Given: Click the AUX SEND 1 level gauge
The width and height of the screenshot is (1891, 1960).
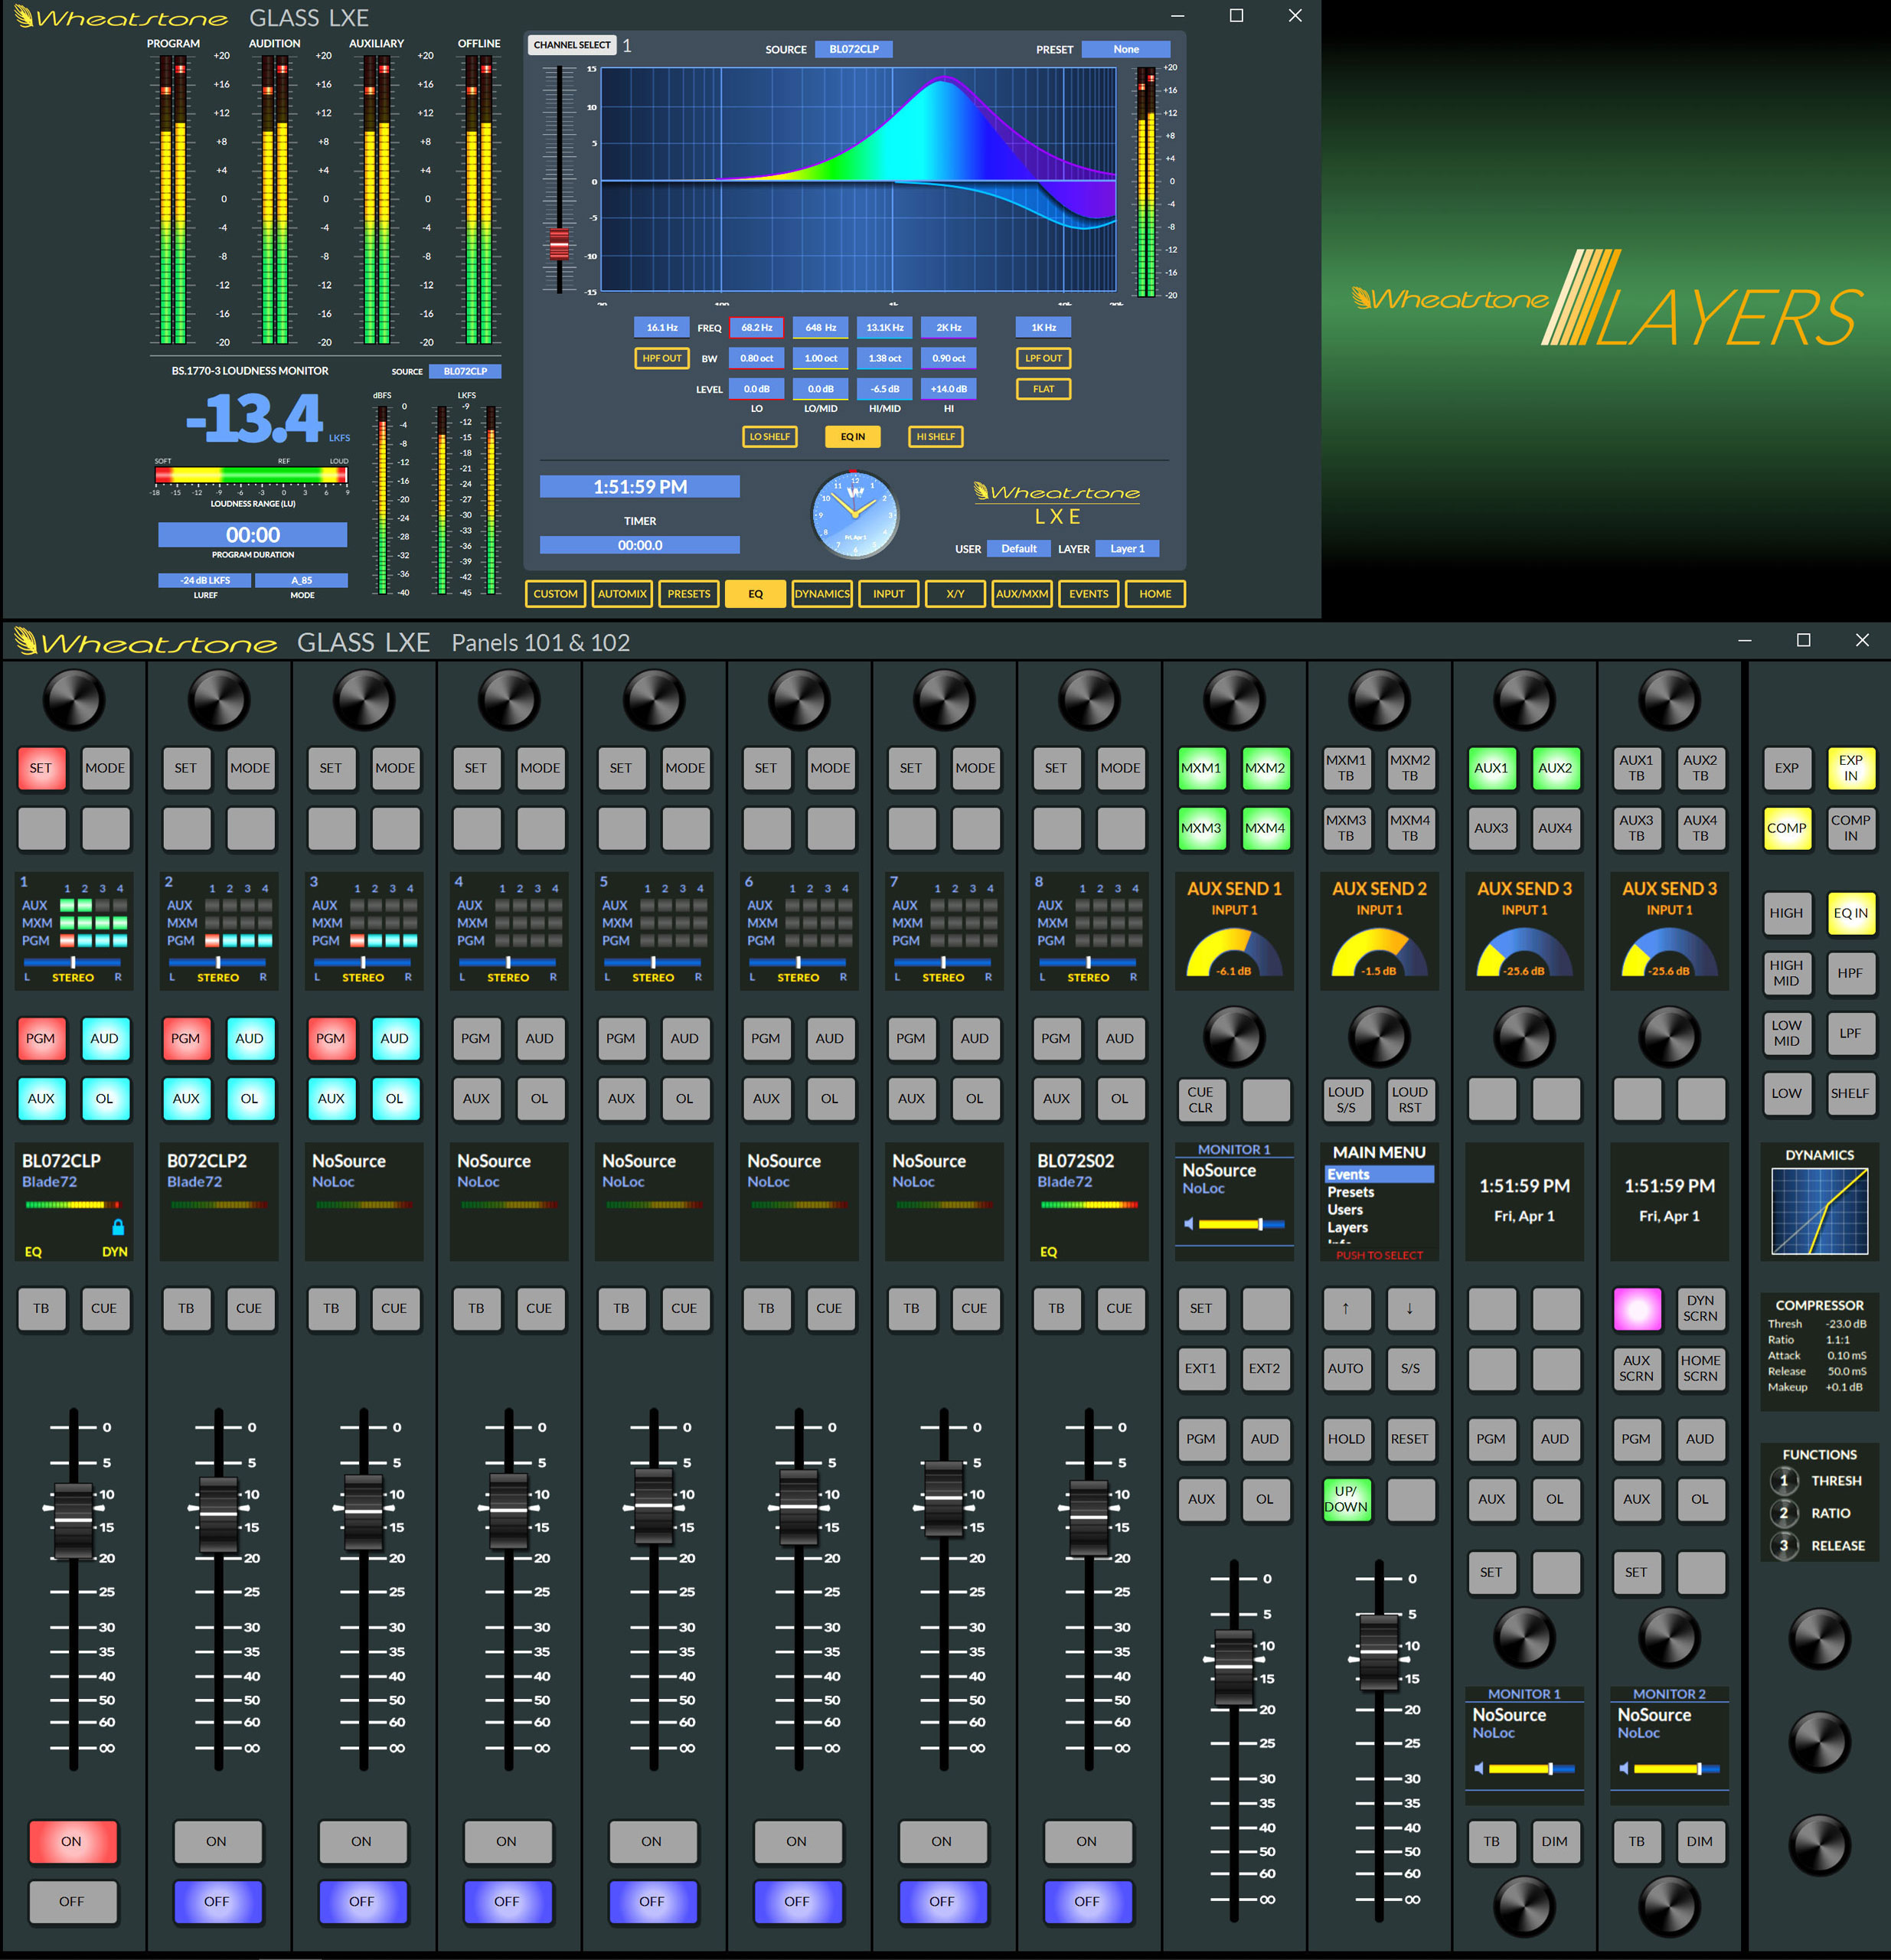Looking at the screenshot, I should (x=1234, y=953).
